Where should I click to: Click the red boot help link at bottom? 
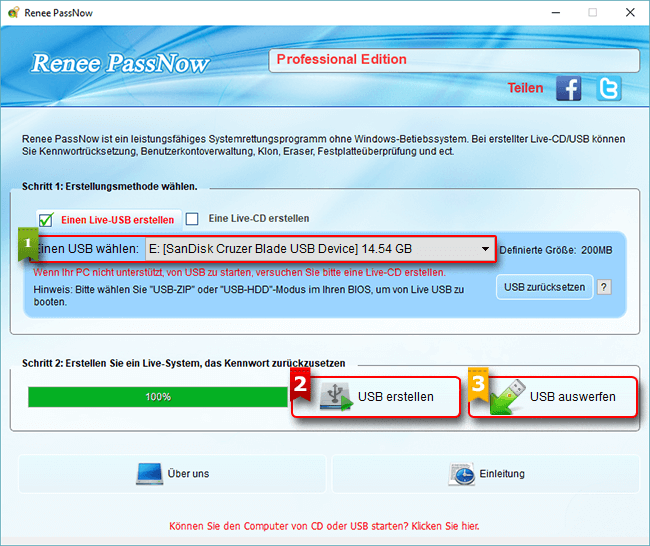click(324, 526)
